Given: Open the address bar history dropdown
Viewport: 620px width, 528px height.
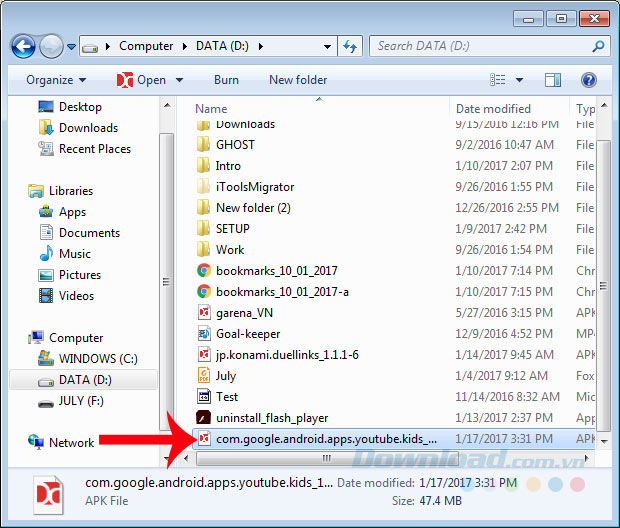Looking at the screenshot, I should (x=327, y=47).
